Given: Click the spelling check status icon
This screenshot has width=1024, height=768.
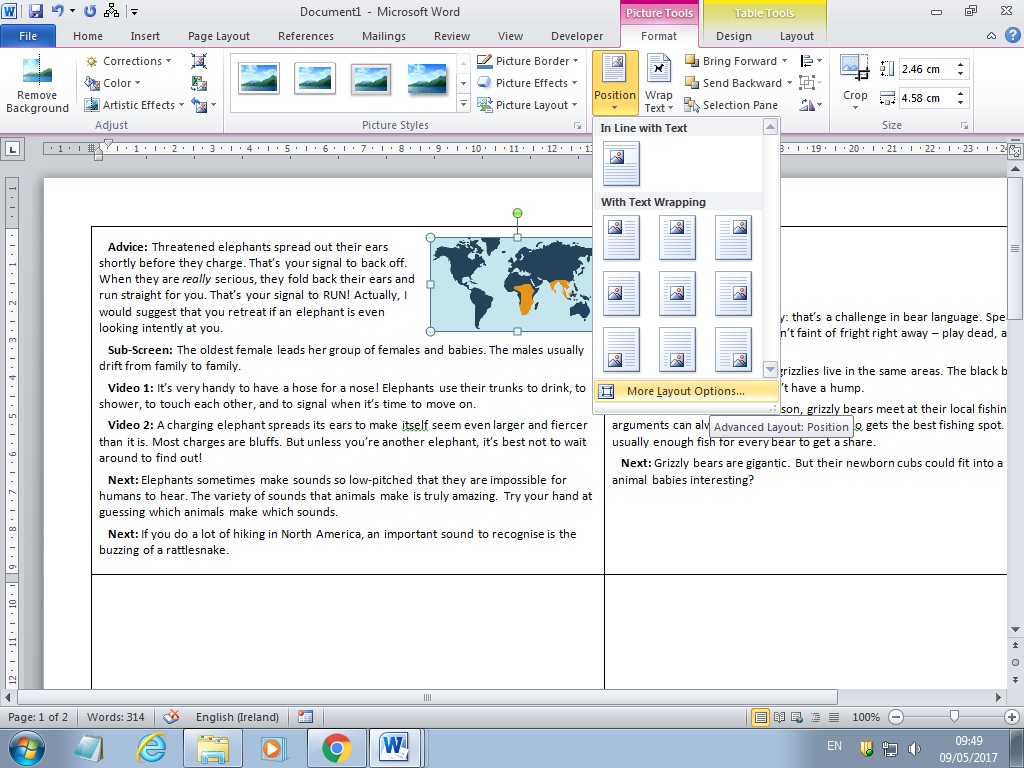Looking at the screenshot, I should pos(171,717).
